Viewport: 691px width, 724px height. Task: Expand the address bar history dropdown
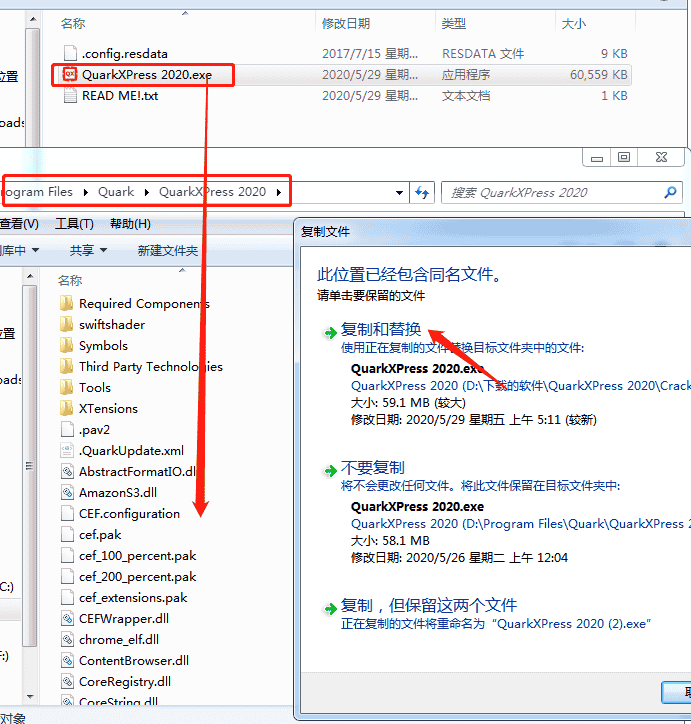pos(399,193)
